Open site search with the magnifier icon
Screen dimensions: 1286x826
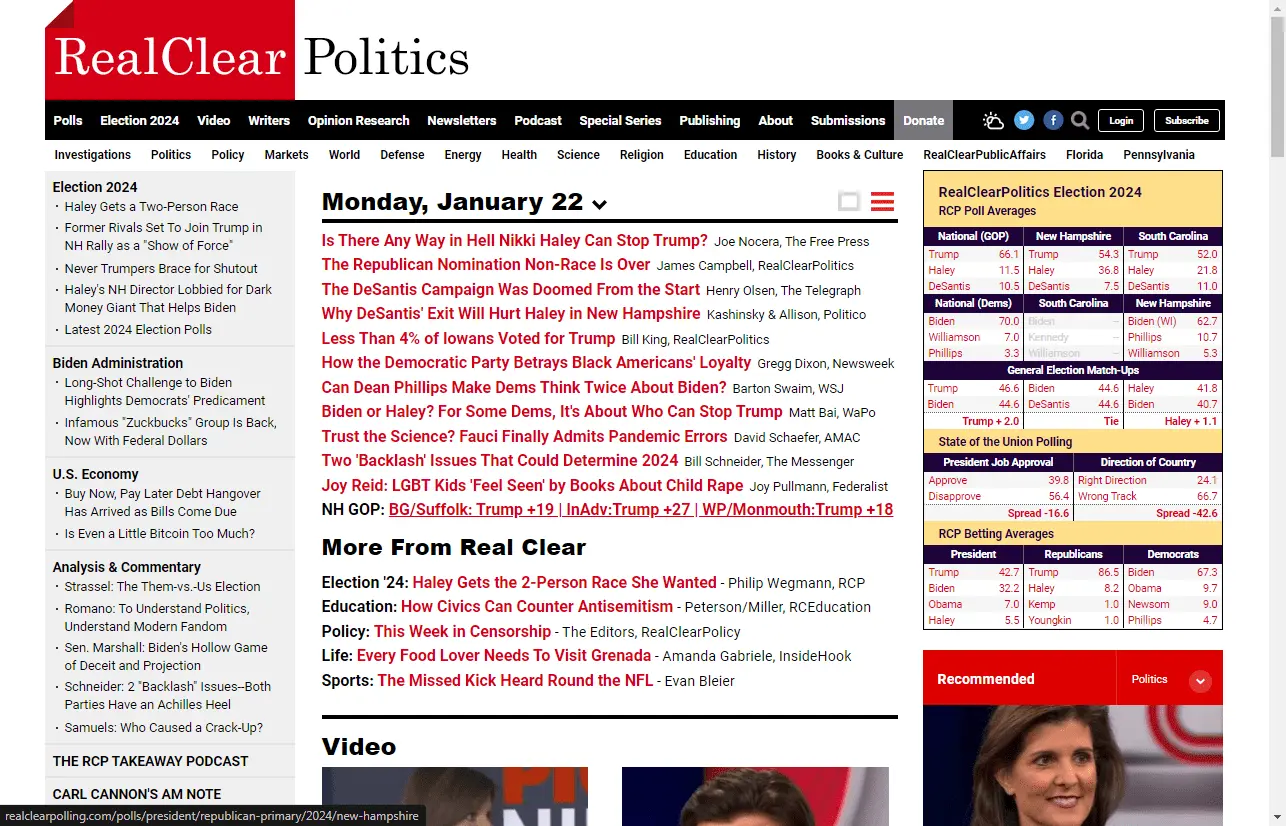(1080, 121)
